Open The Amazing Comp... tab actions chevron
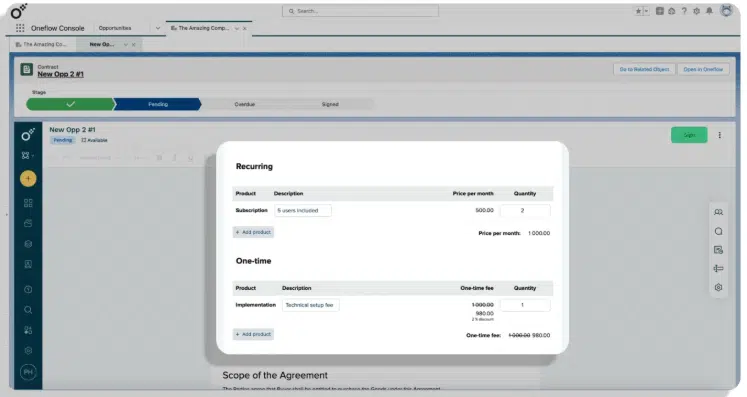Image resolution: width=747 pixels, height=397 pixels. tap(237, 29)
